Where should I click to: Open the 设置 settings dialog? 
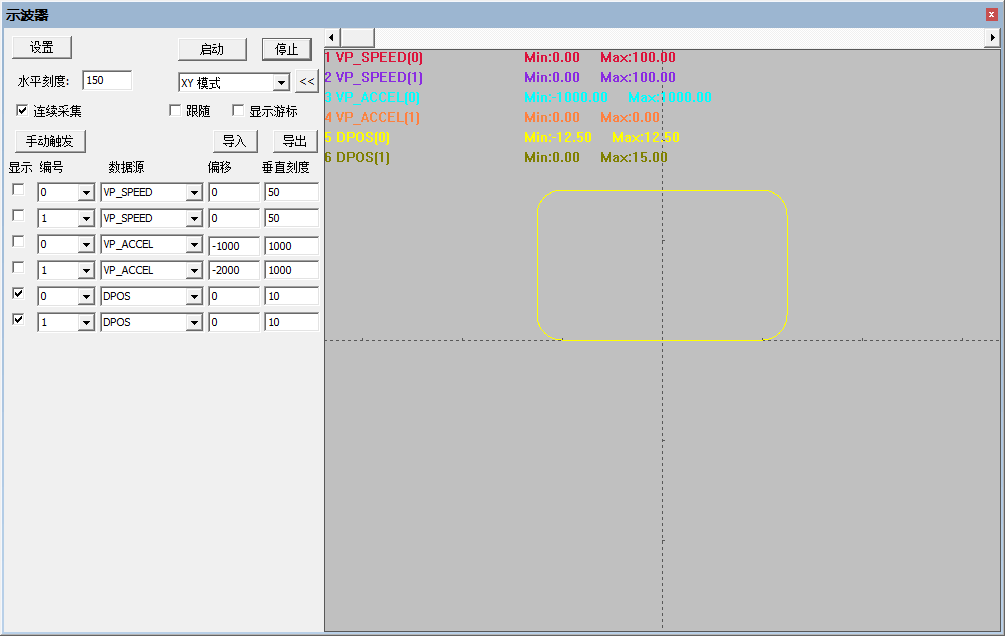[x=41, y=47]
